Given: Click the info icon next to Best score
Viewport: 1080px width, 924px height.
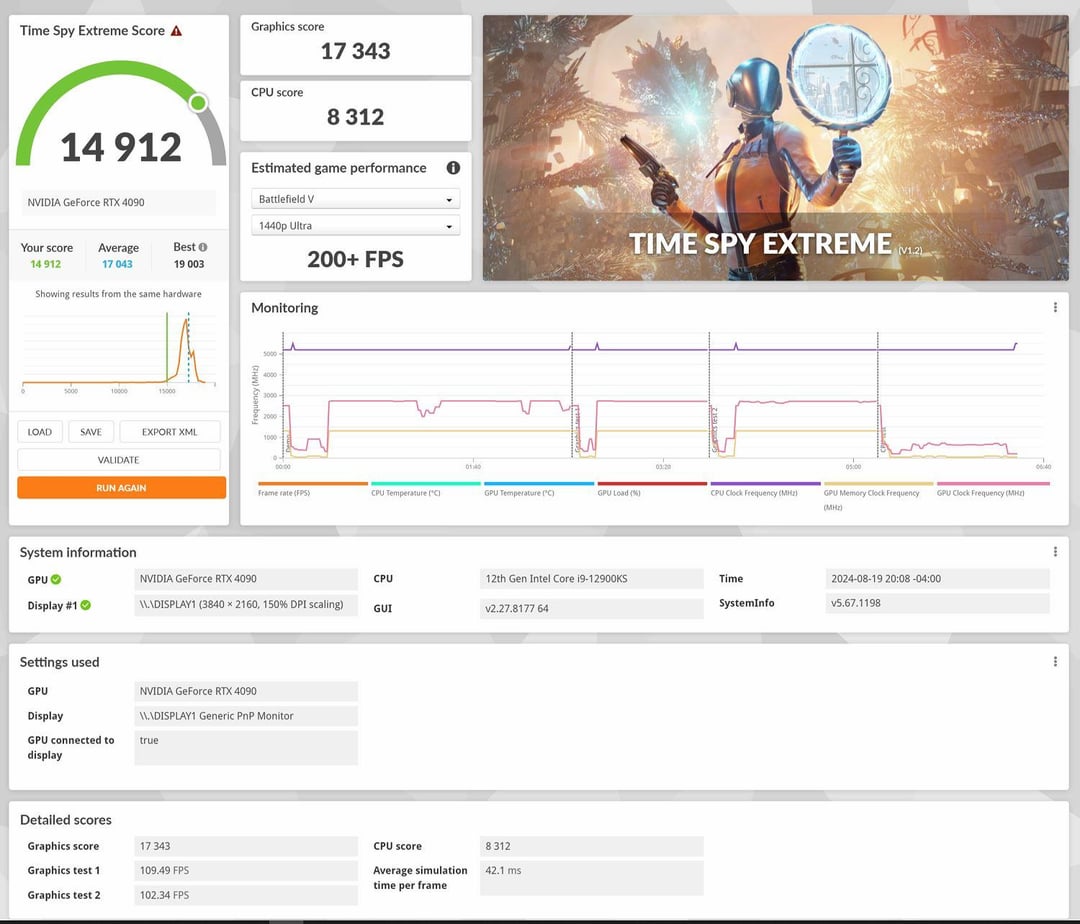Looking at the screenshot, I should pos(202,246).
